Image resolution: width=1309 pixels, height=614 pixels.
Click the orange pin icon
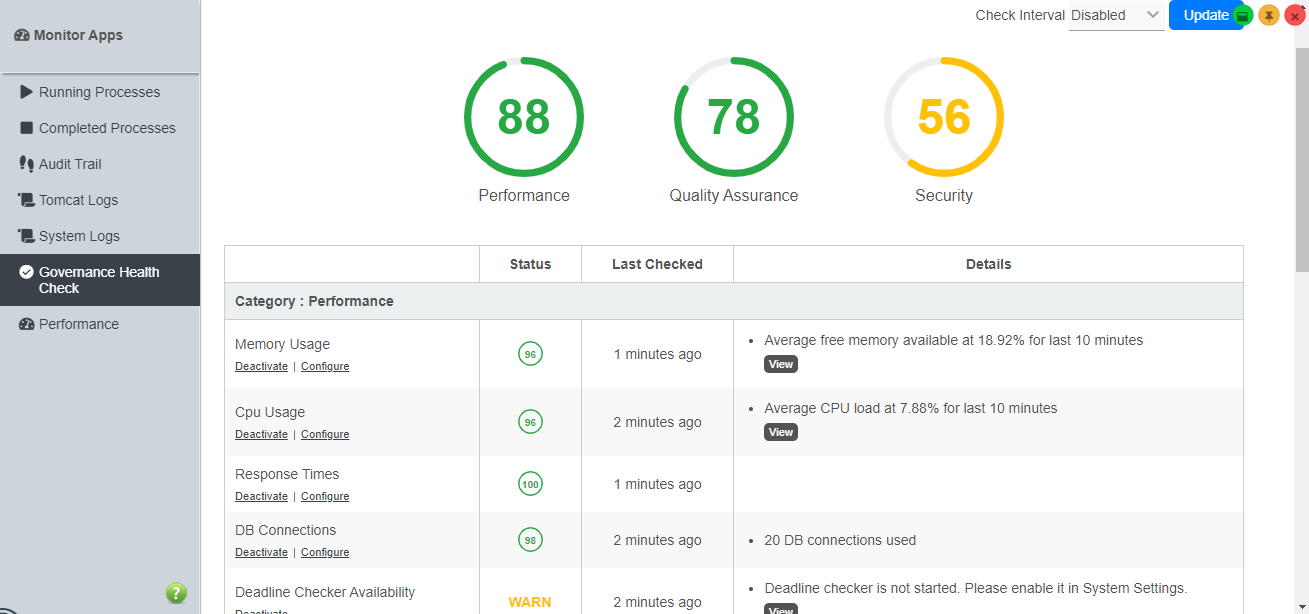pyautogui.click(x=1269, y=16)
